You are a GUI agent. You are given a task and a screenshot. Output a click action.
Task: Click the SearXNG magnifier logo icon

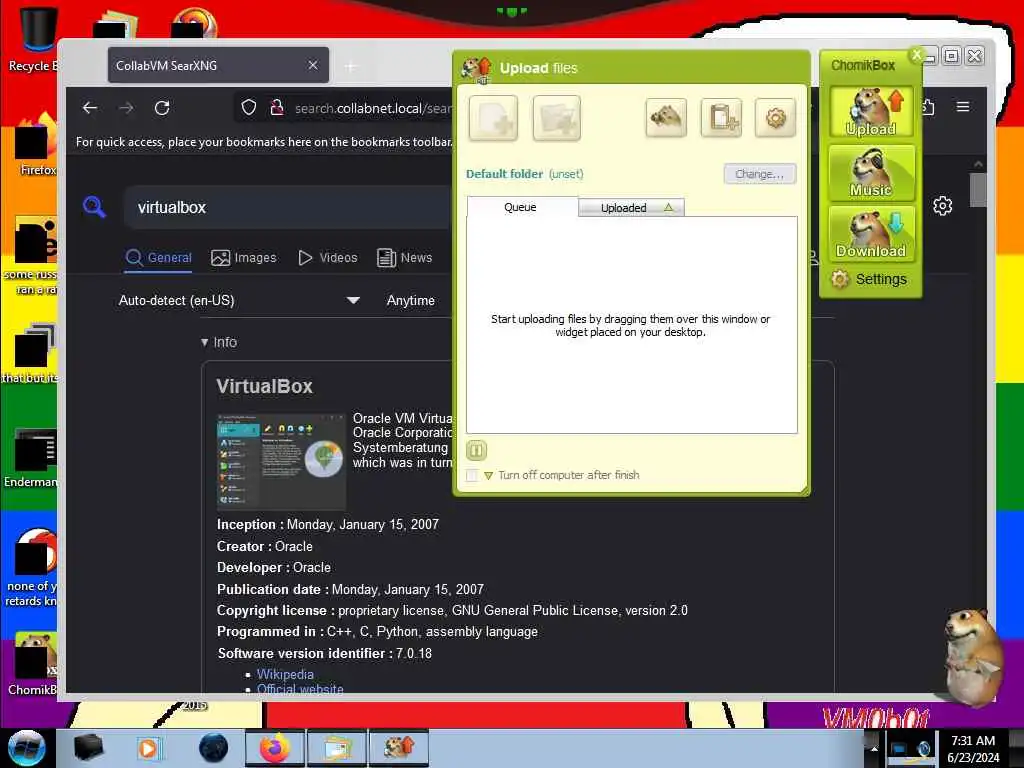pos(95,207)
